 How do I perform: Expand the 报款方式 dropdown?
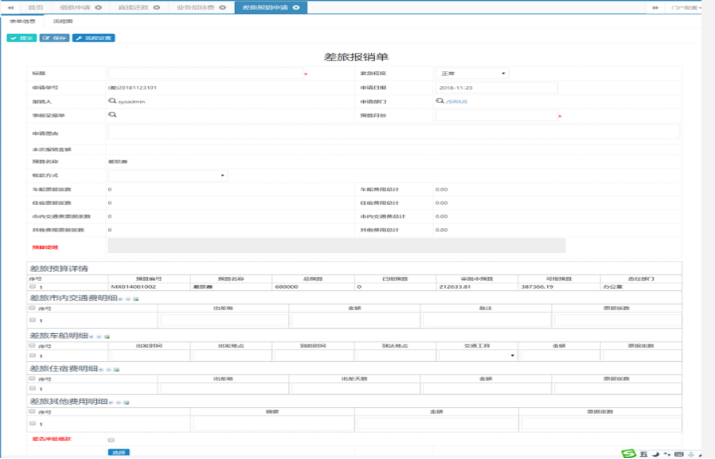167,175
